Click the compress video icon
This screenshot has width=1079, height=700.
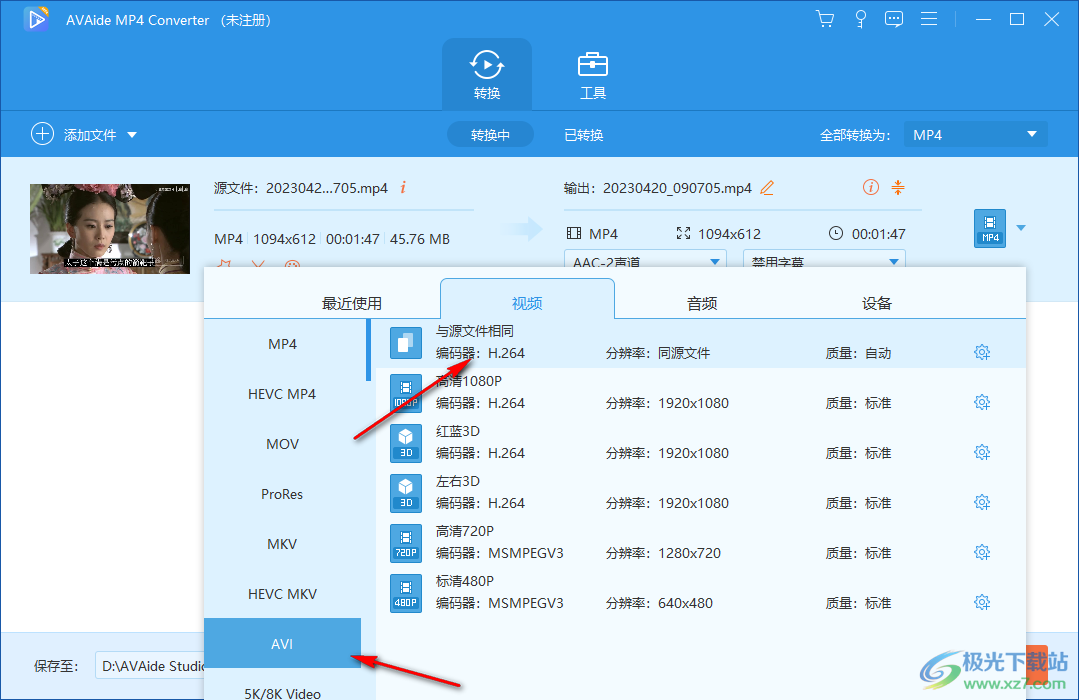point(898,187)
